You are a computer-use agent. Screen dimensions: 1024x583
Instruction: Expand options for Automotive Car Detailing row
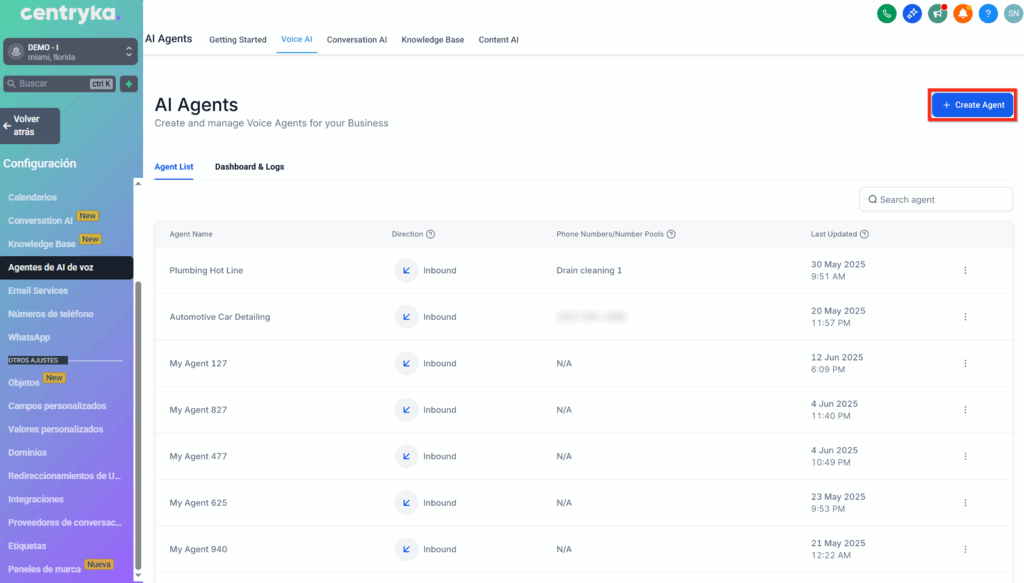965,317
